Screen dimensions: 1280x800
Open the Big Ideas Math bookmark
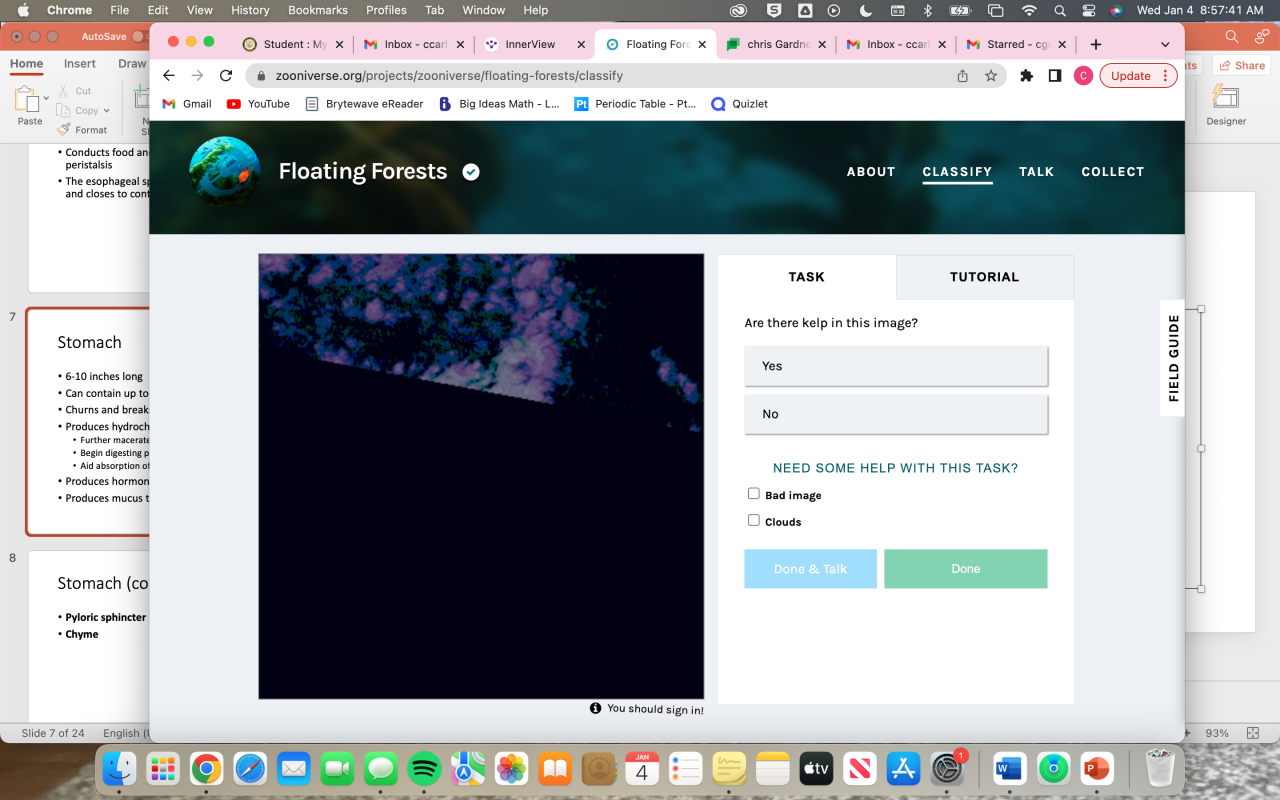(499, 104)
